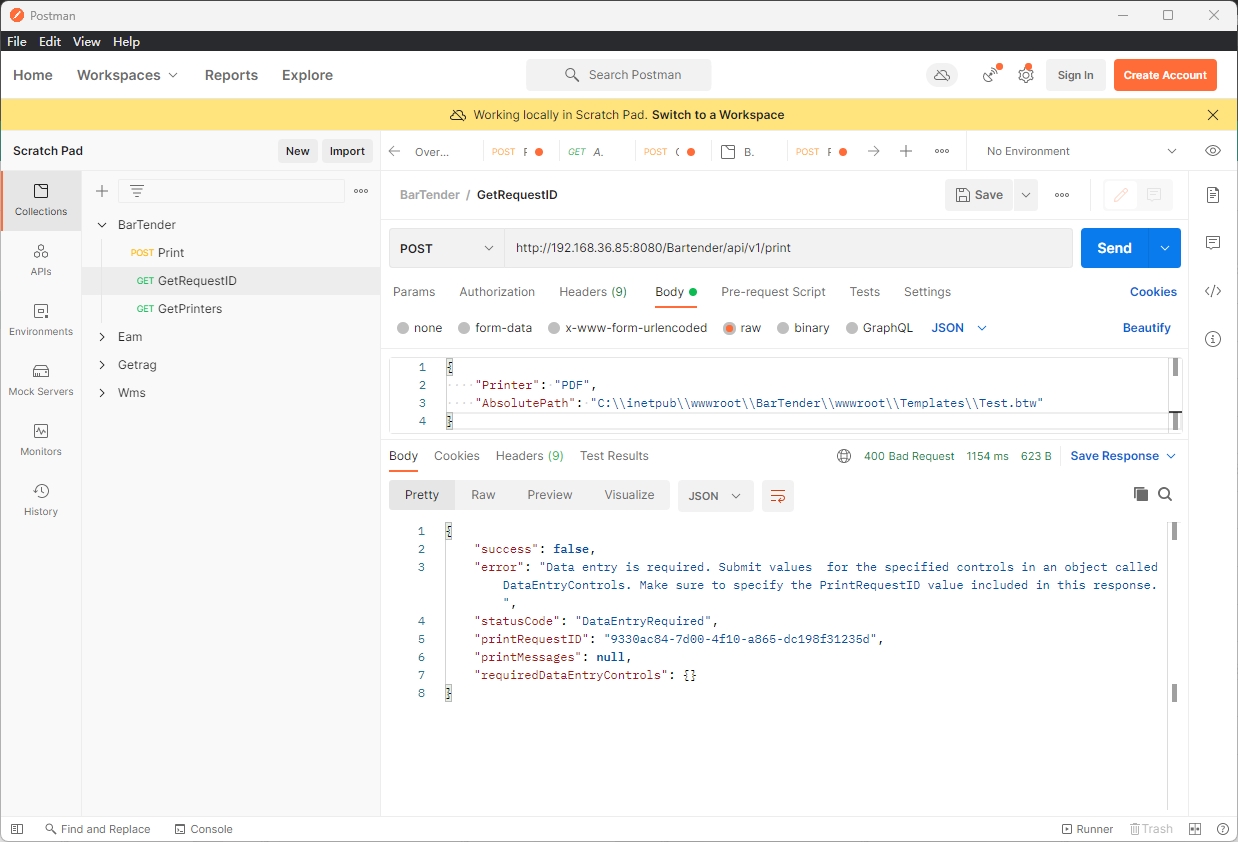Open the Monitors sidebar panel
The height and width of the screenshot is (842, 1238).
pyautogui.click(x=41, y=441)
